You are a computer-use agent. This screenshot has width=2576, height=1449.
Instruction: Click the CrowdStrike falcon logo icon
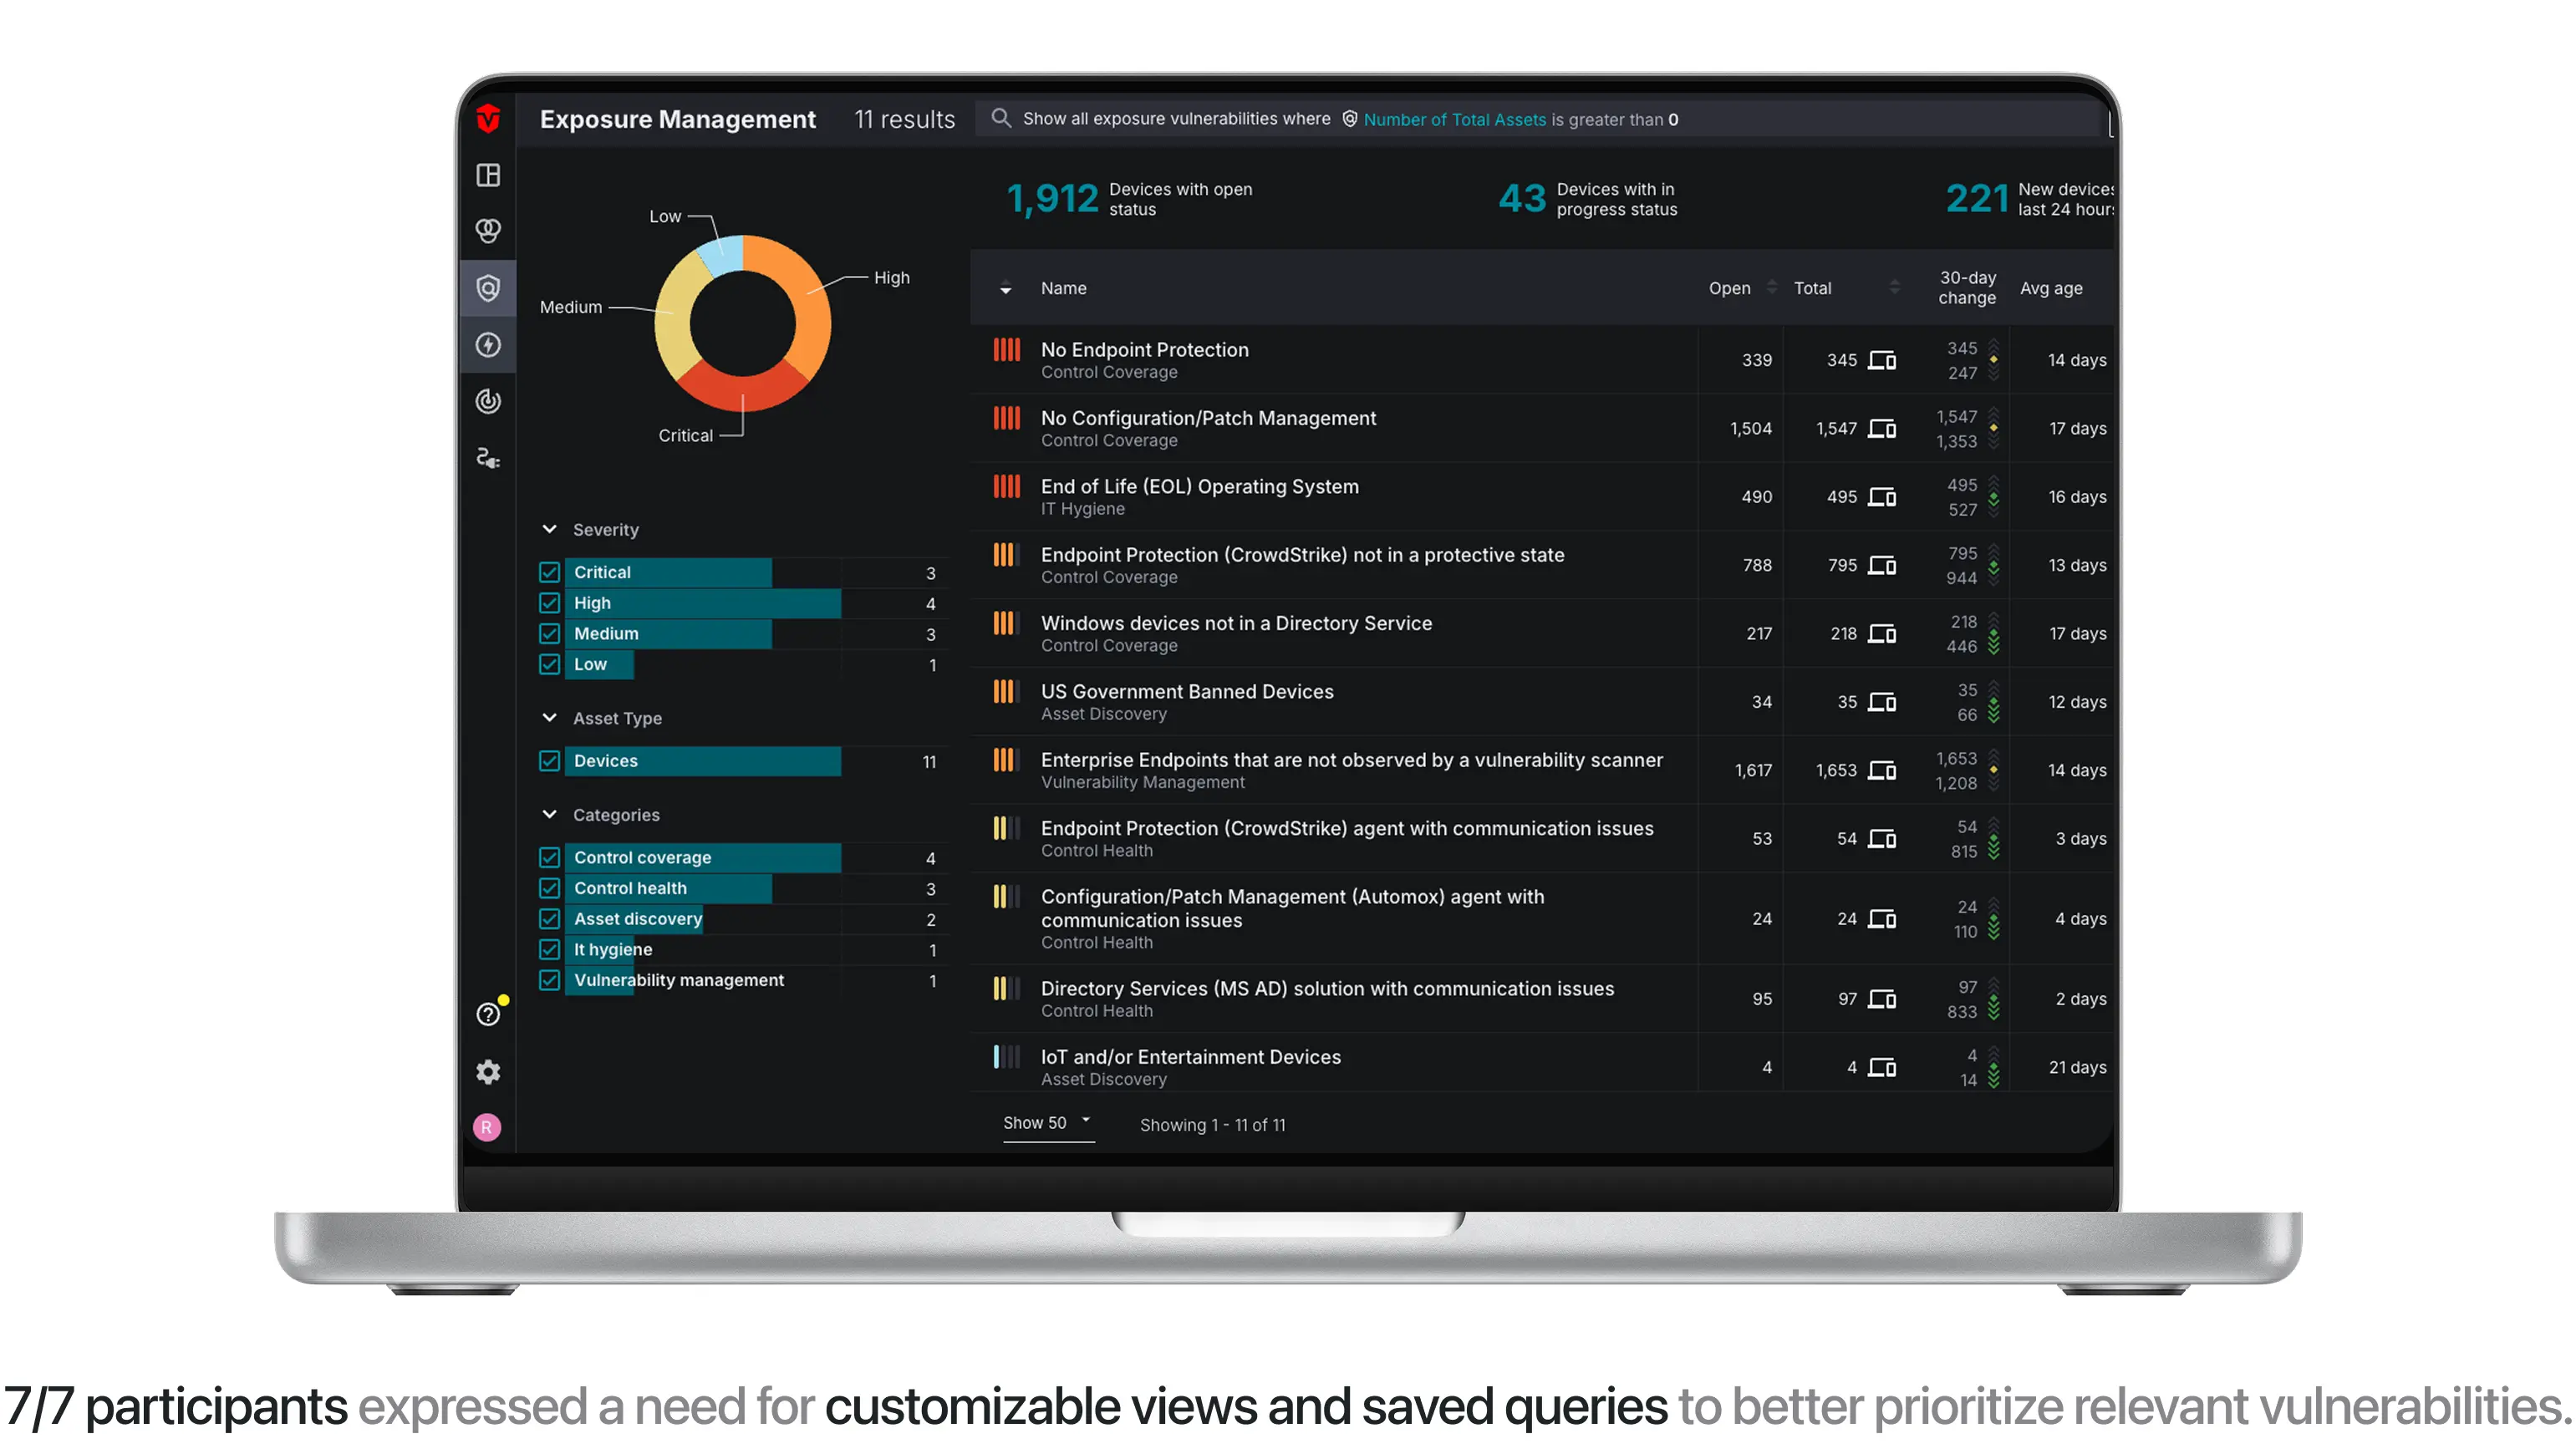pyautogui.click(x=488, y=119)
